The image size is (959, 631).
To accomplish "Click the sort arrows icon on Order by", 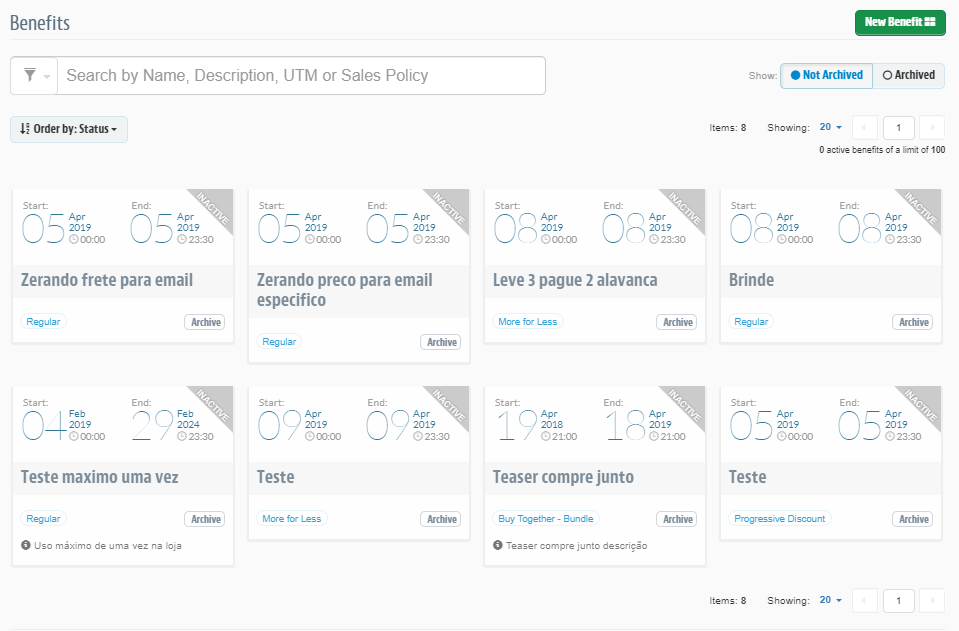I will 24,129.
